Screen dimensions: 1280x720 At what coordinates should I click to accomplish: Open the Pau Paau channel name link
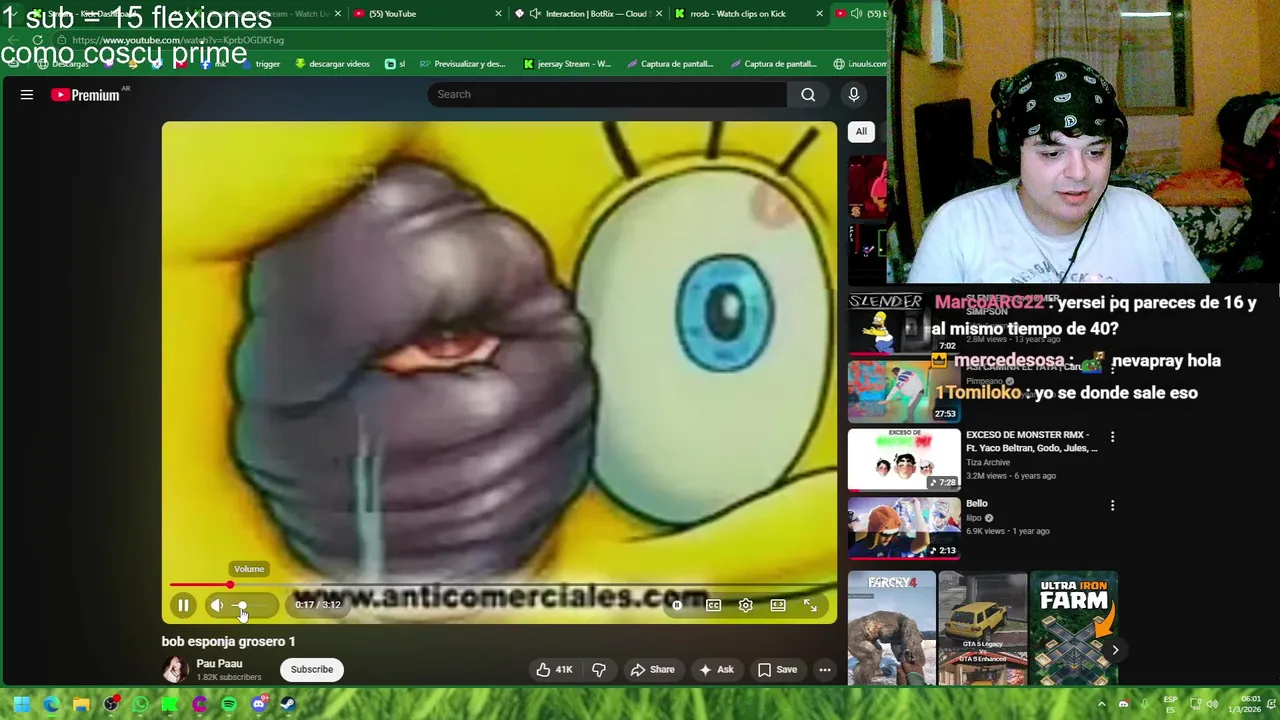(x=219, y=663)
